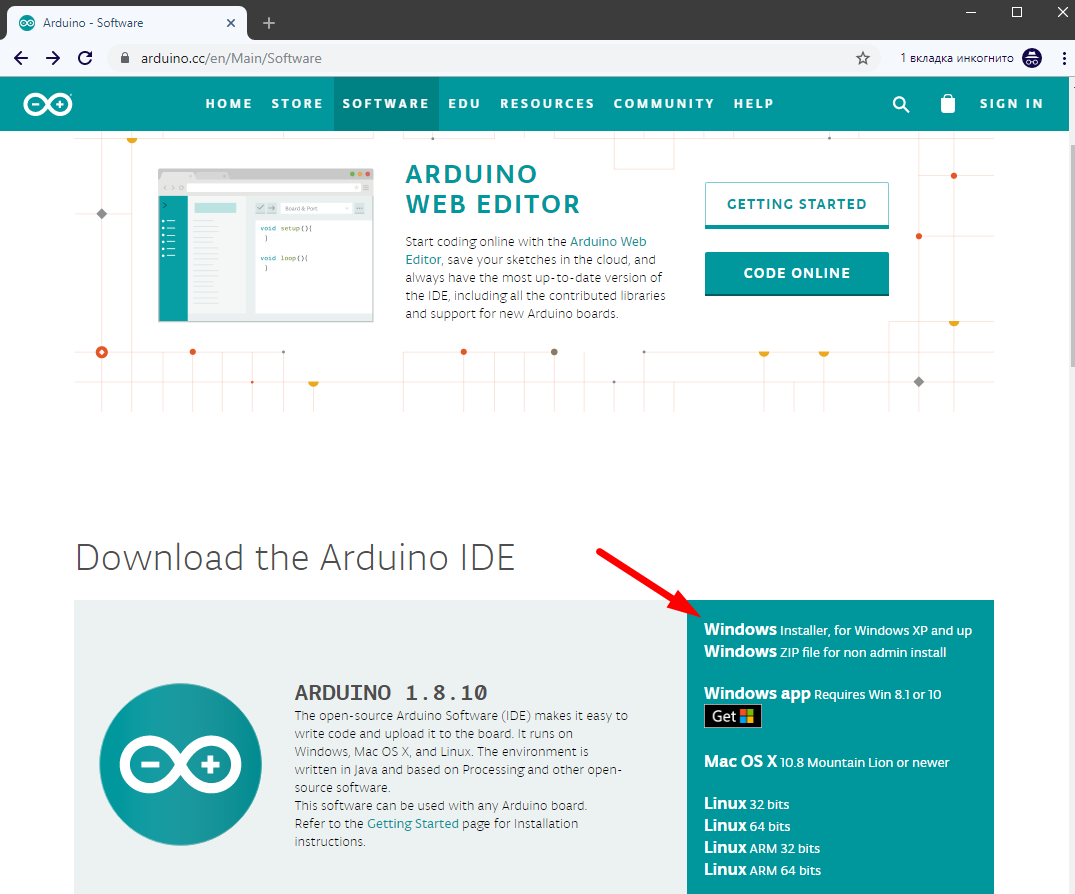This screenshot has width=1075, height=894.
Task: Open the search magnifier icon
Action: click(x=900, y=103)
